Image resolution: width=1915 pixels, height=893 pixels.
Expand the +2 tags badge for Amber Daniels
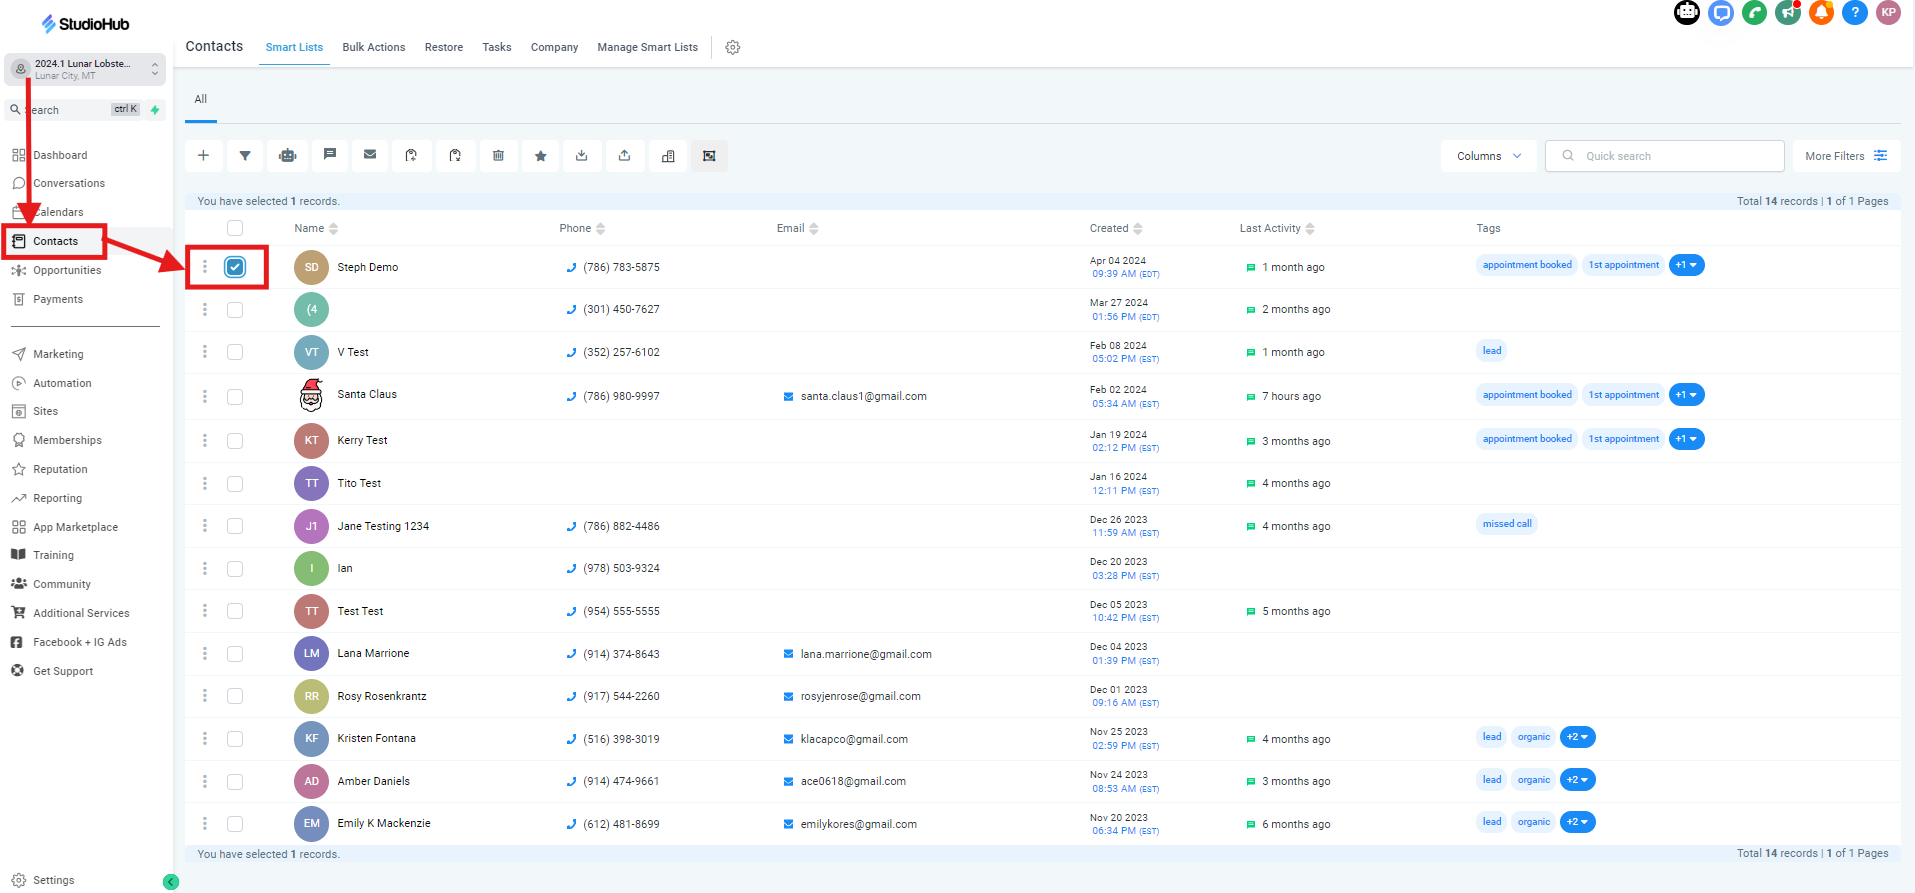1577,780
